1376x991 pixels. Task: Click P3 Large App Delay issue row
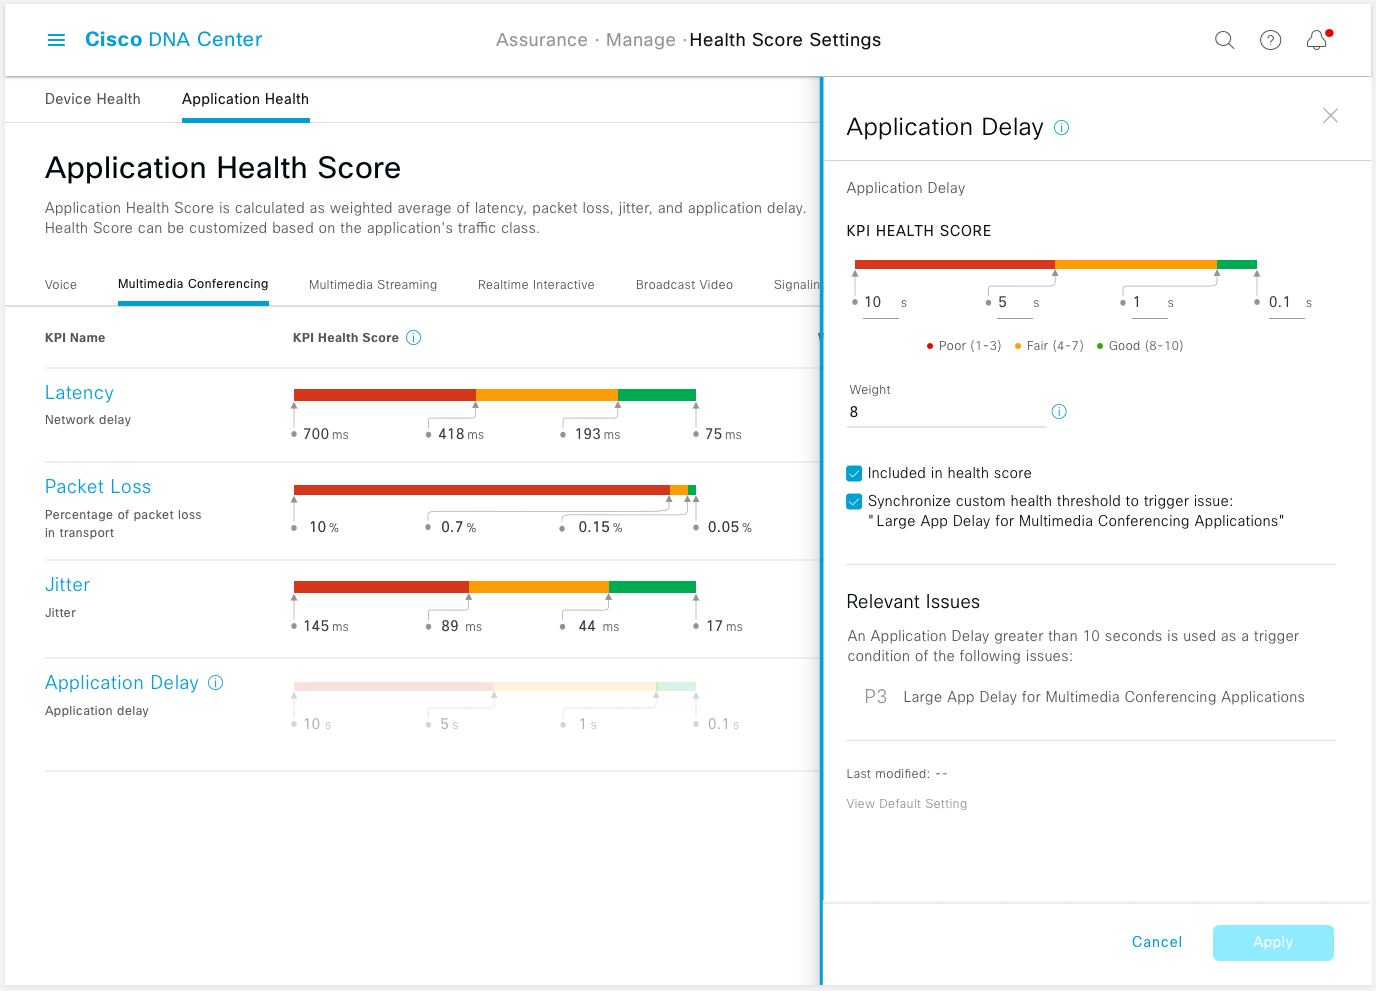click(1085, 697)
